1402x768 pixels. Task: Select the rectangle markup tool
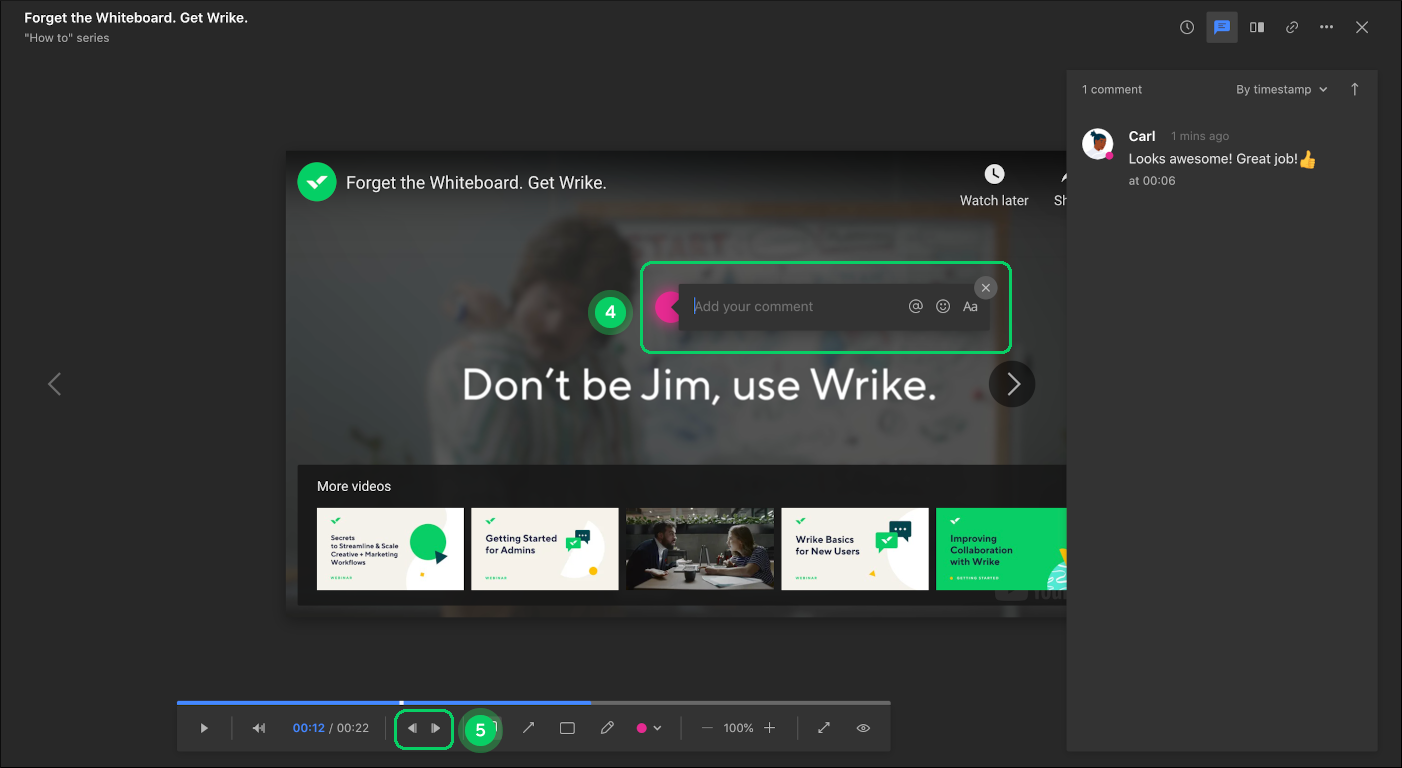click(x=567, y=728)
